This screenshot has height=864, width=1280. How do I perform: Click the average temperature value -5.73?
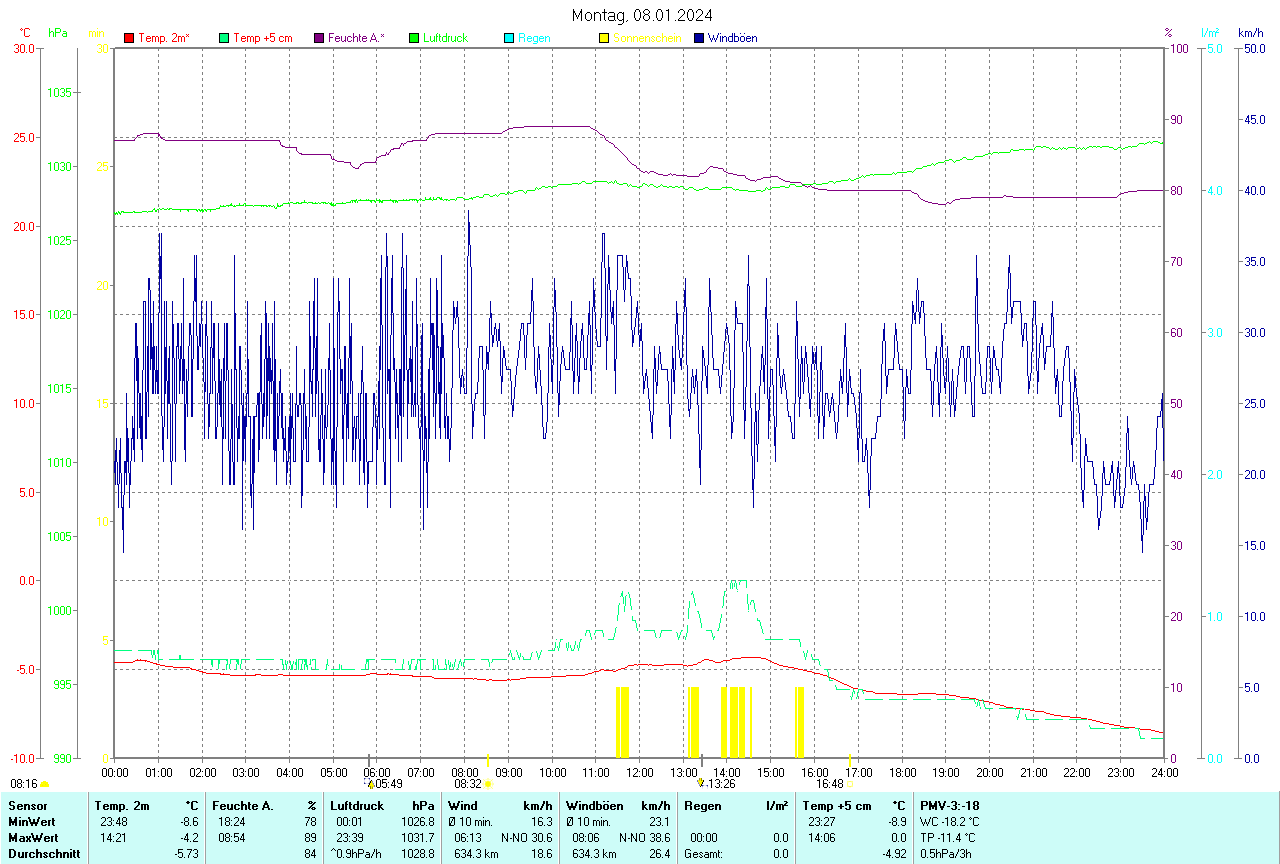click(187, 854)
